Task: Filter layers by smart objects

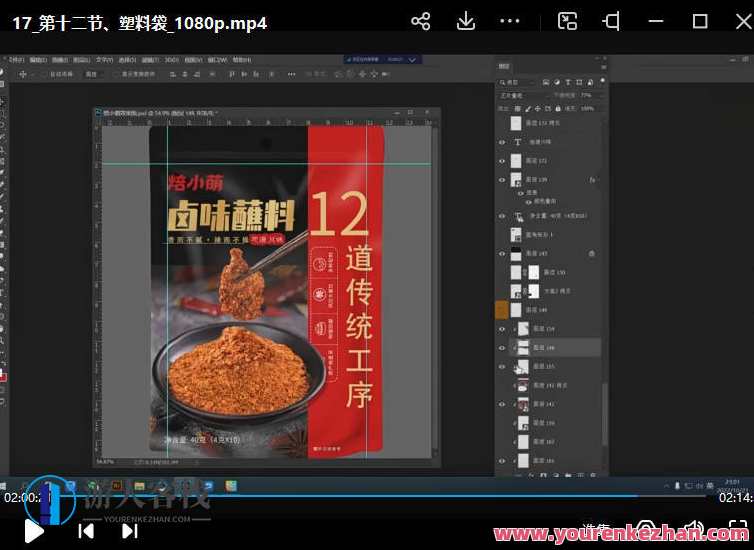Action: coord(591,83)
